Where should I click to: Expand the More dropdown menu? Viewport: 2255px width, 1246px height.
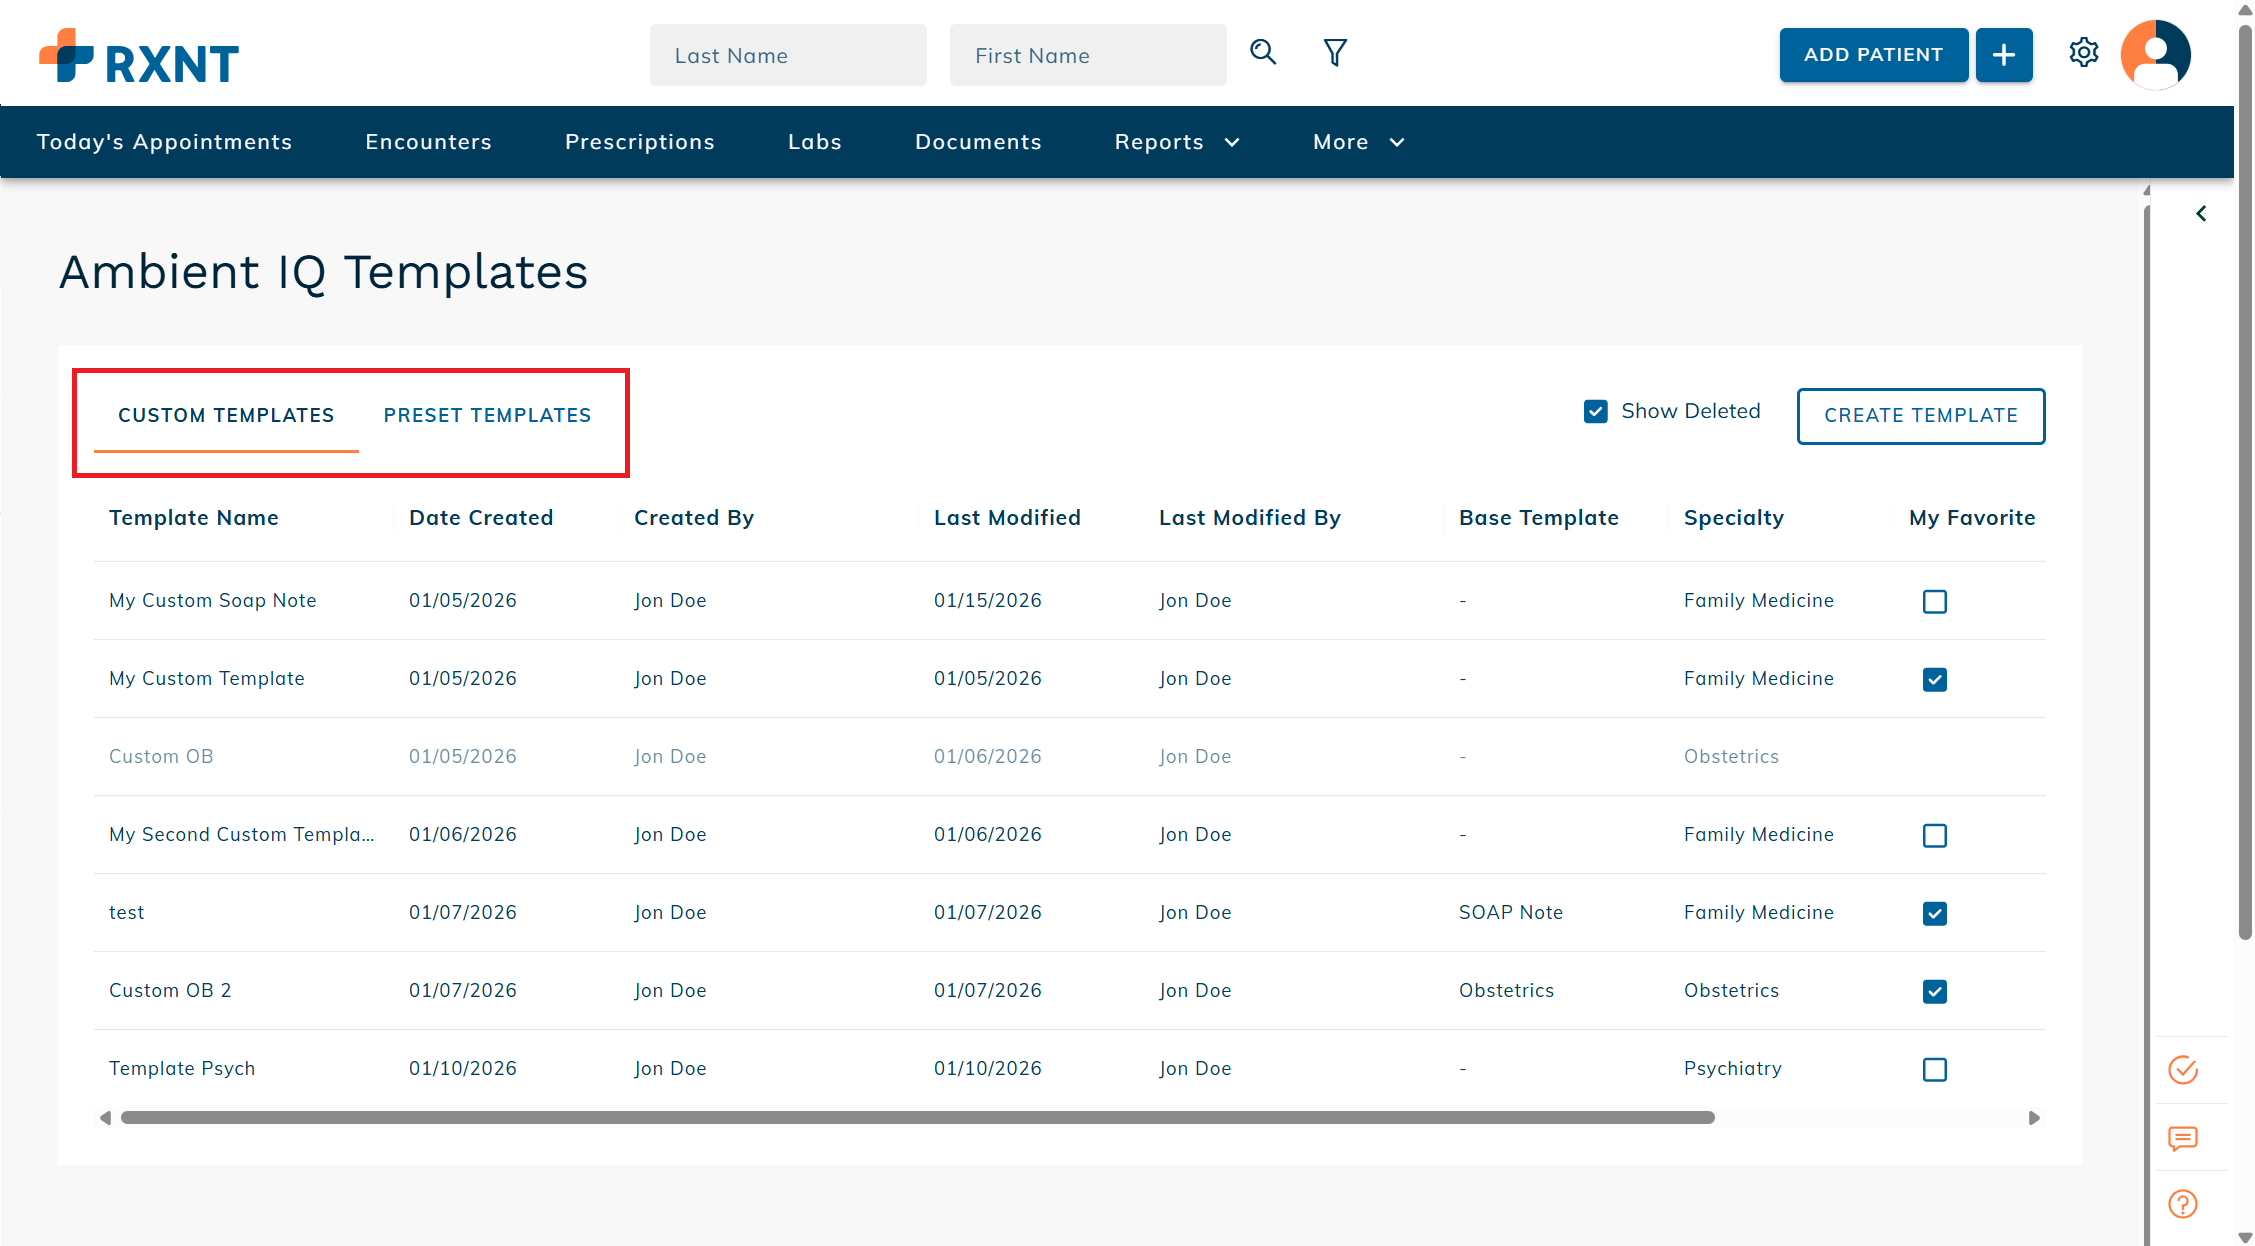1358,142
